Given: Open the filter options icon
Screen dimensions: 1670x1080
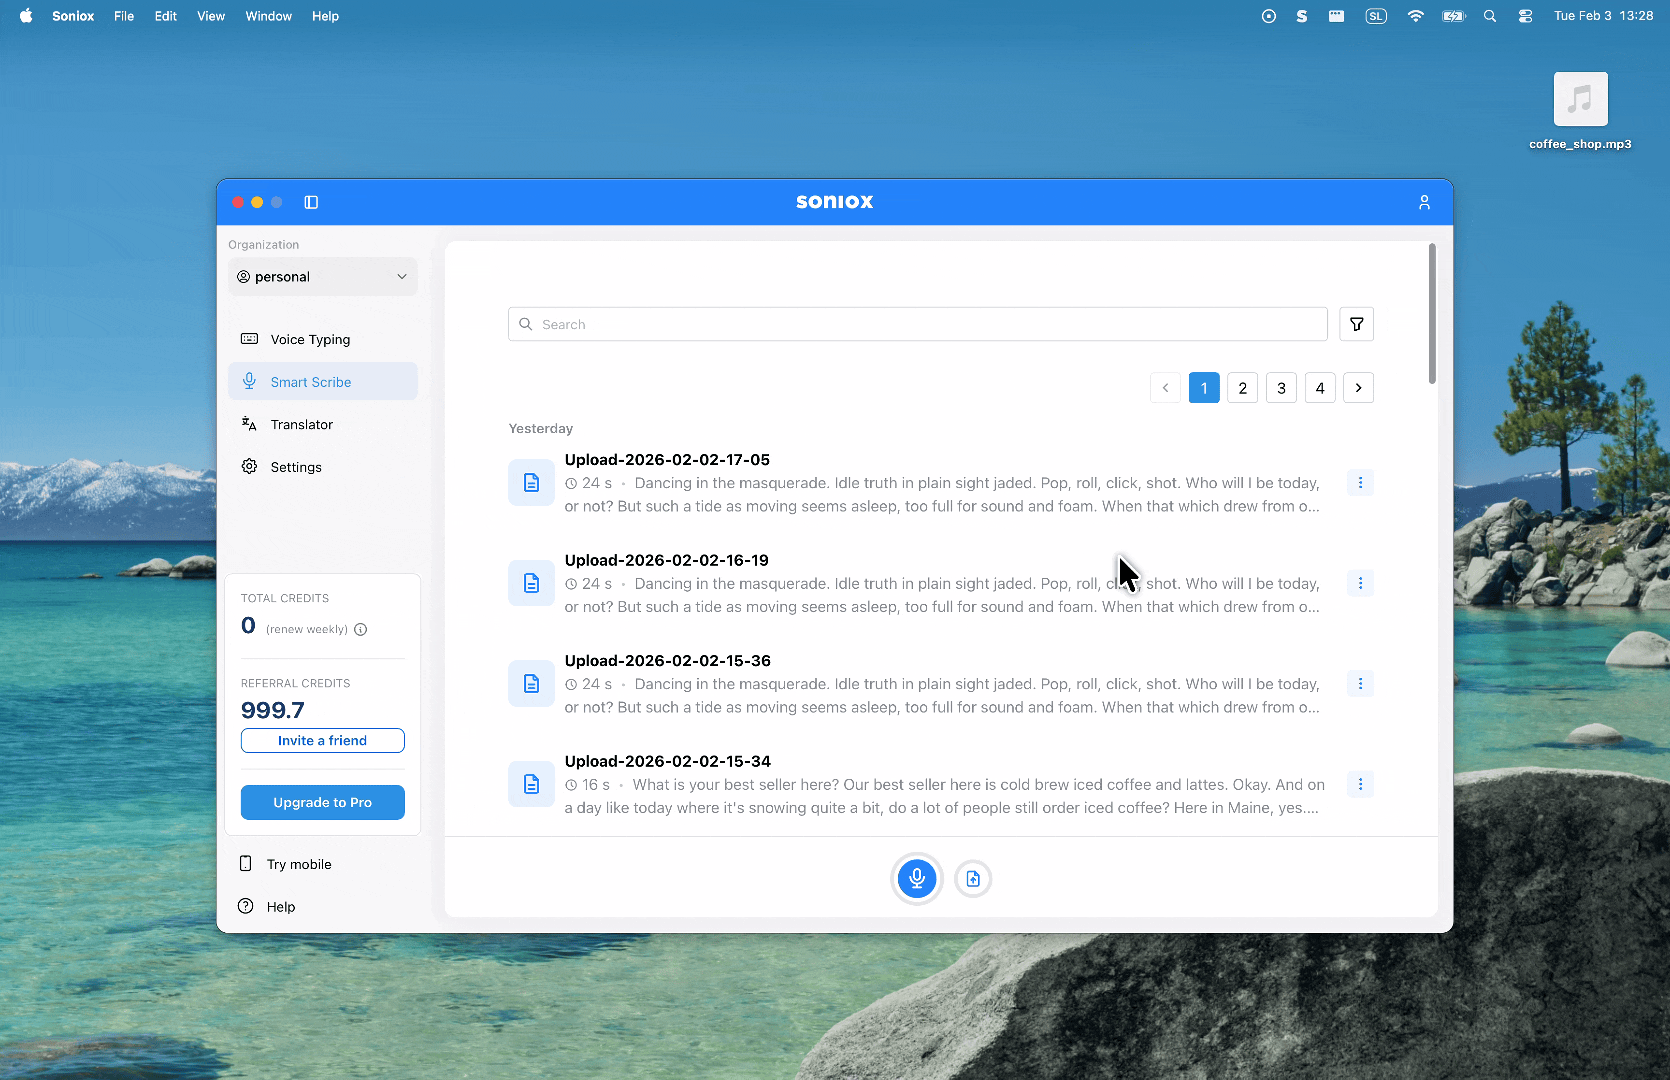Looking at the screenshot, I should click(x=1356, y=324).
